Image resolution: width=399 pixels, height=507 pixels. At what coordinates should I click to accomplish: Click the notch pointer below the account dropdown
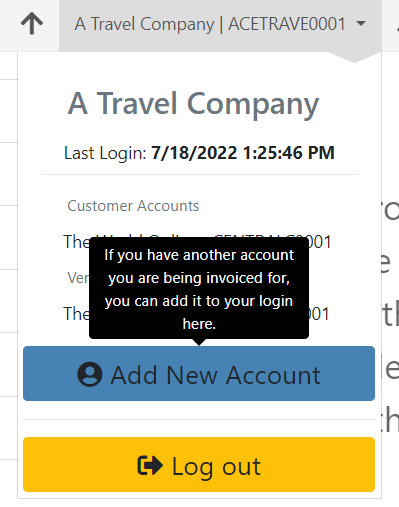coord(354,57)
